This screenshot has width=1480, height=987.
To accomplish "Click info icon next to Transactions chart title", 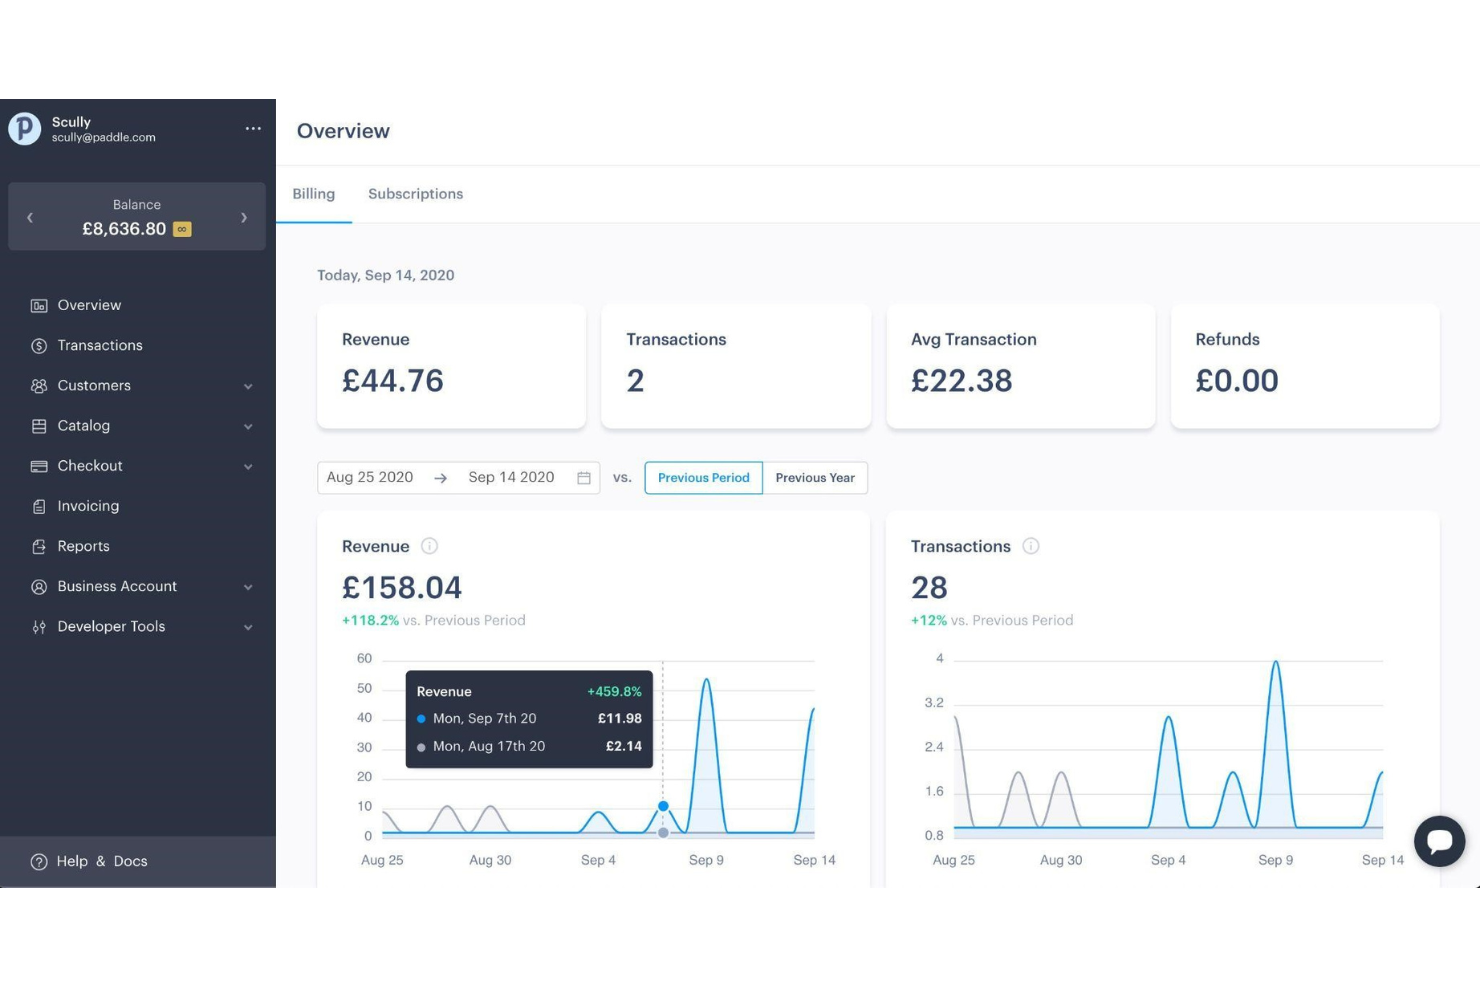I will 1031,546.
